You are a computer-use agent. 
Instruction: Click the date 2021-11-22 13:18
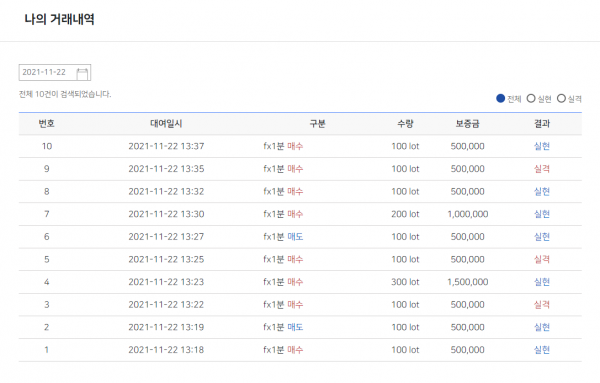point(166,350)
